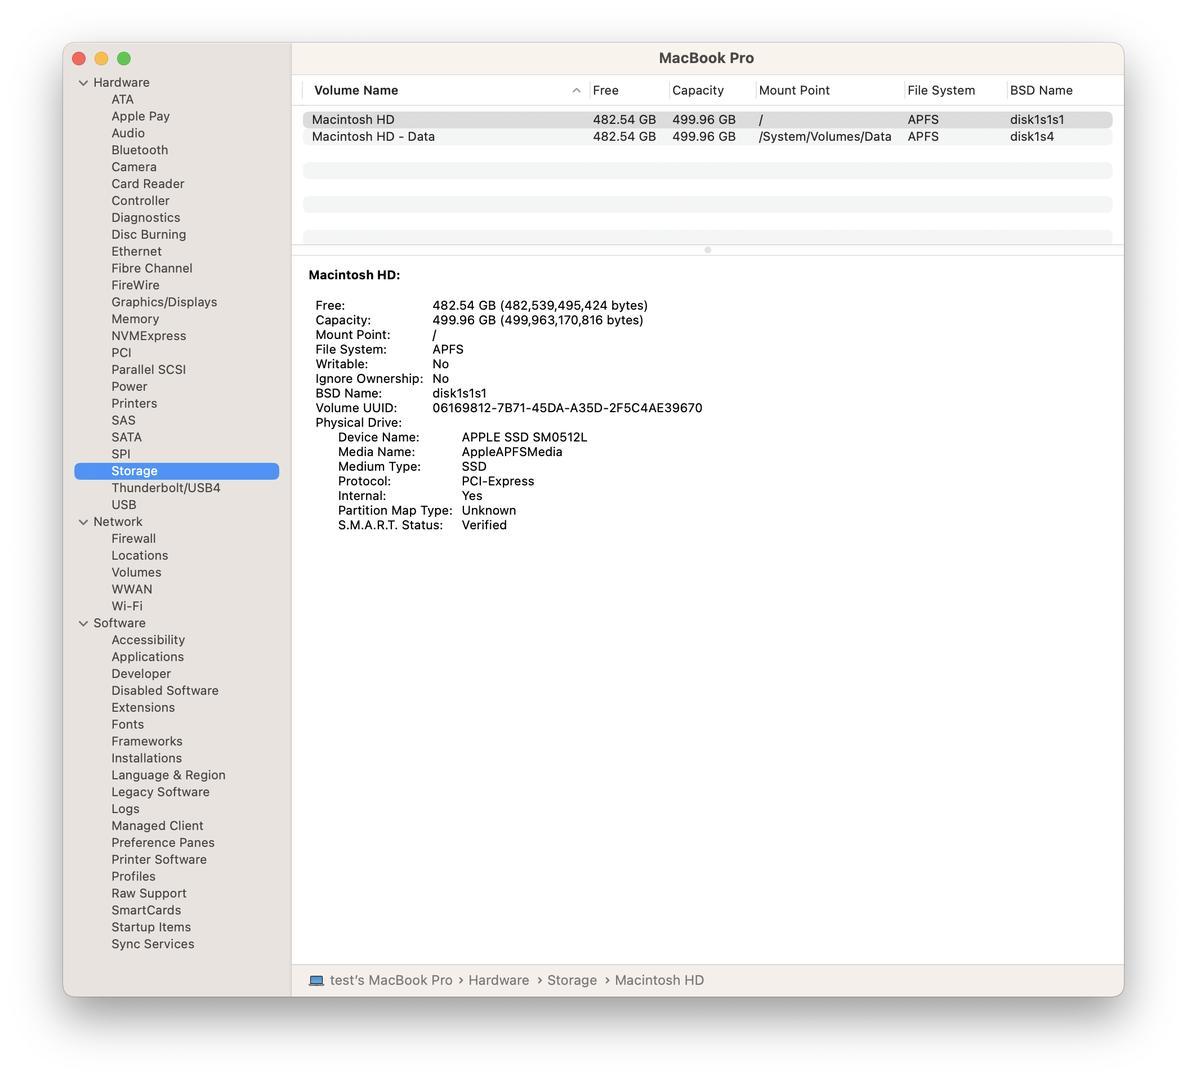Select Graphics/Displays in sidebar
Image resolution: width=1187 pixels, height=1080 pixels.
[x=164, y=302]
